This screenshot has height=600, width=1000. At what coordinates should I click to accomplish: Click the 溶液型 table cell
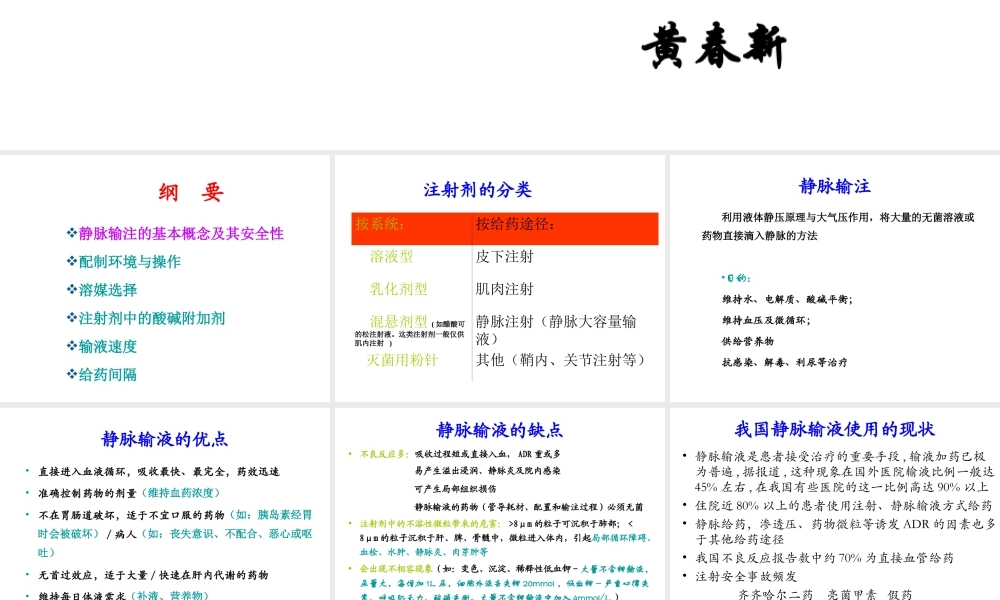click(x=391, y=256)
